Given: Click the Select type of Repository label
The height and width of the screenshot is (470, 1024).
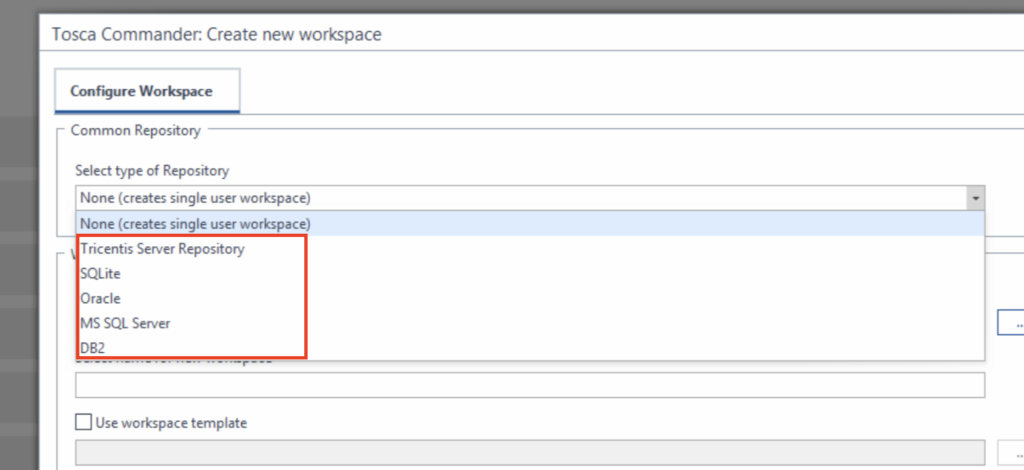Looking at the screenshot, I should [152, 170].
